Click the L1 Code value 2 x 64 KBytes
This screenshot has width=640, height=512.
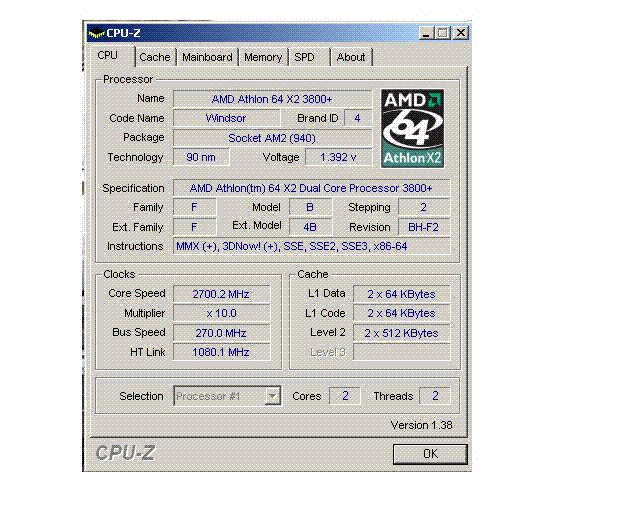[x=402, y=313]
